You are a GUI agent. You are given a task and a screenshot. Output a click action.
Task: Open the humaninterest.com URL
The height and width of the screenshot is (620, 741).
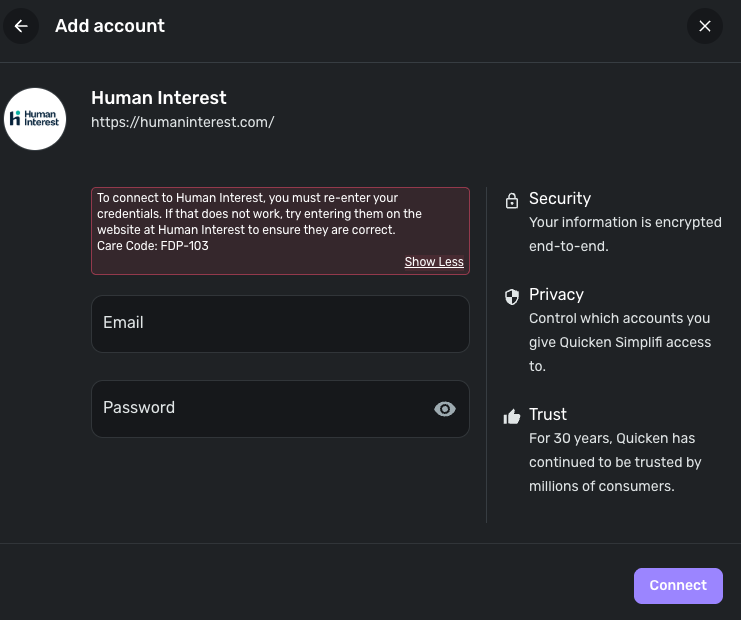coord(182,122)
